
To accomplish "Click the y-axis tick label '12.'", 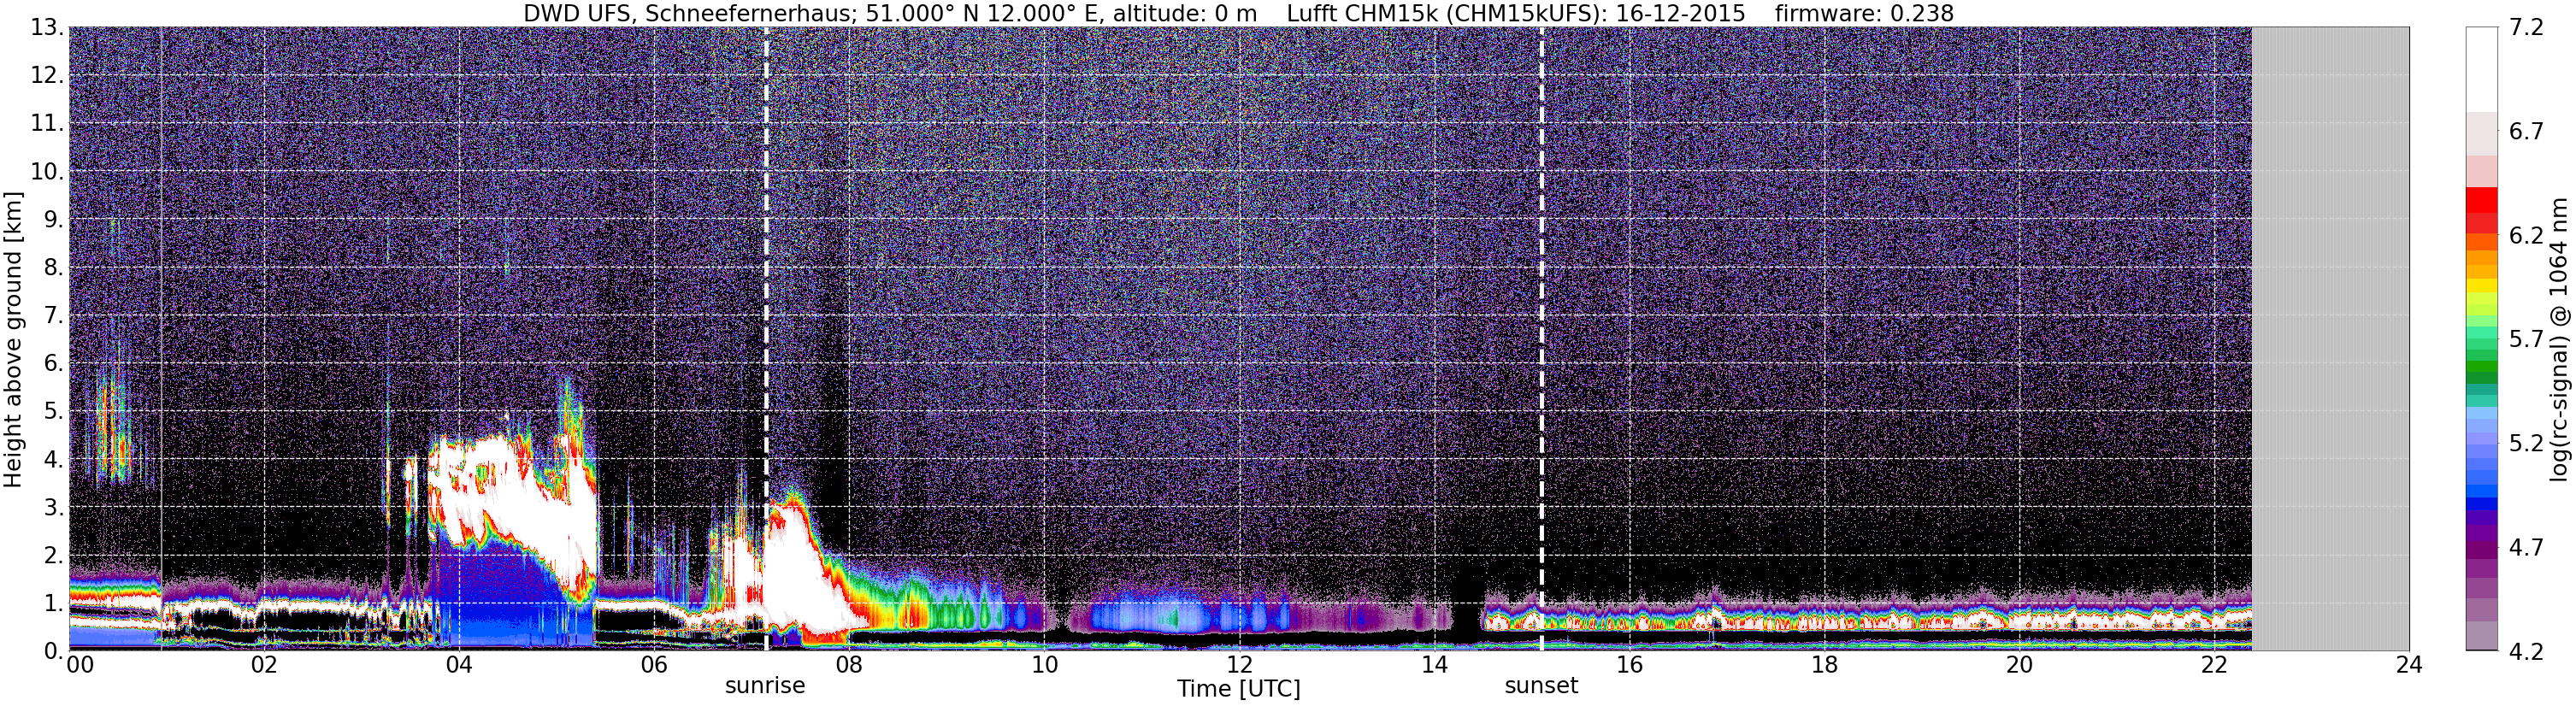I will click(x=47, y=76).
